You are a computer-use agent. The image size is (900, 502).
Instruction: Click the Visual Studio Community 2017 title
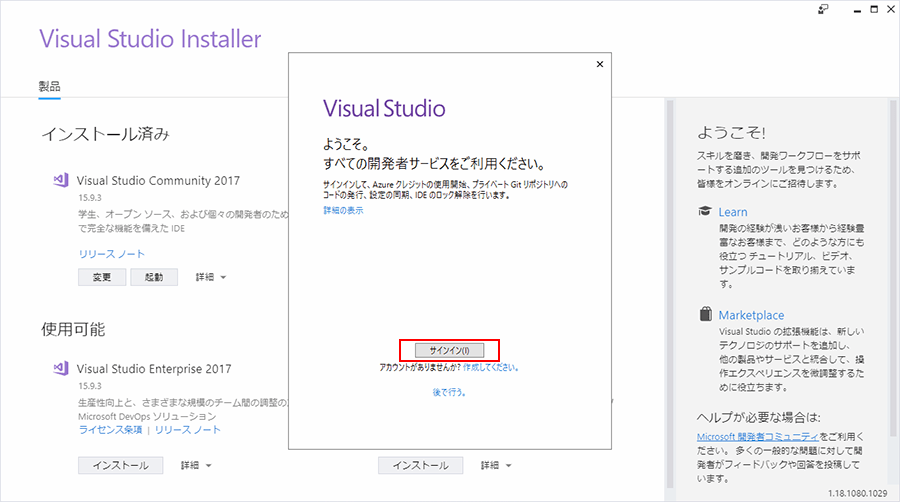(x=158, y=181)
